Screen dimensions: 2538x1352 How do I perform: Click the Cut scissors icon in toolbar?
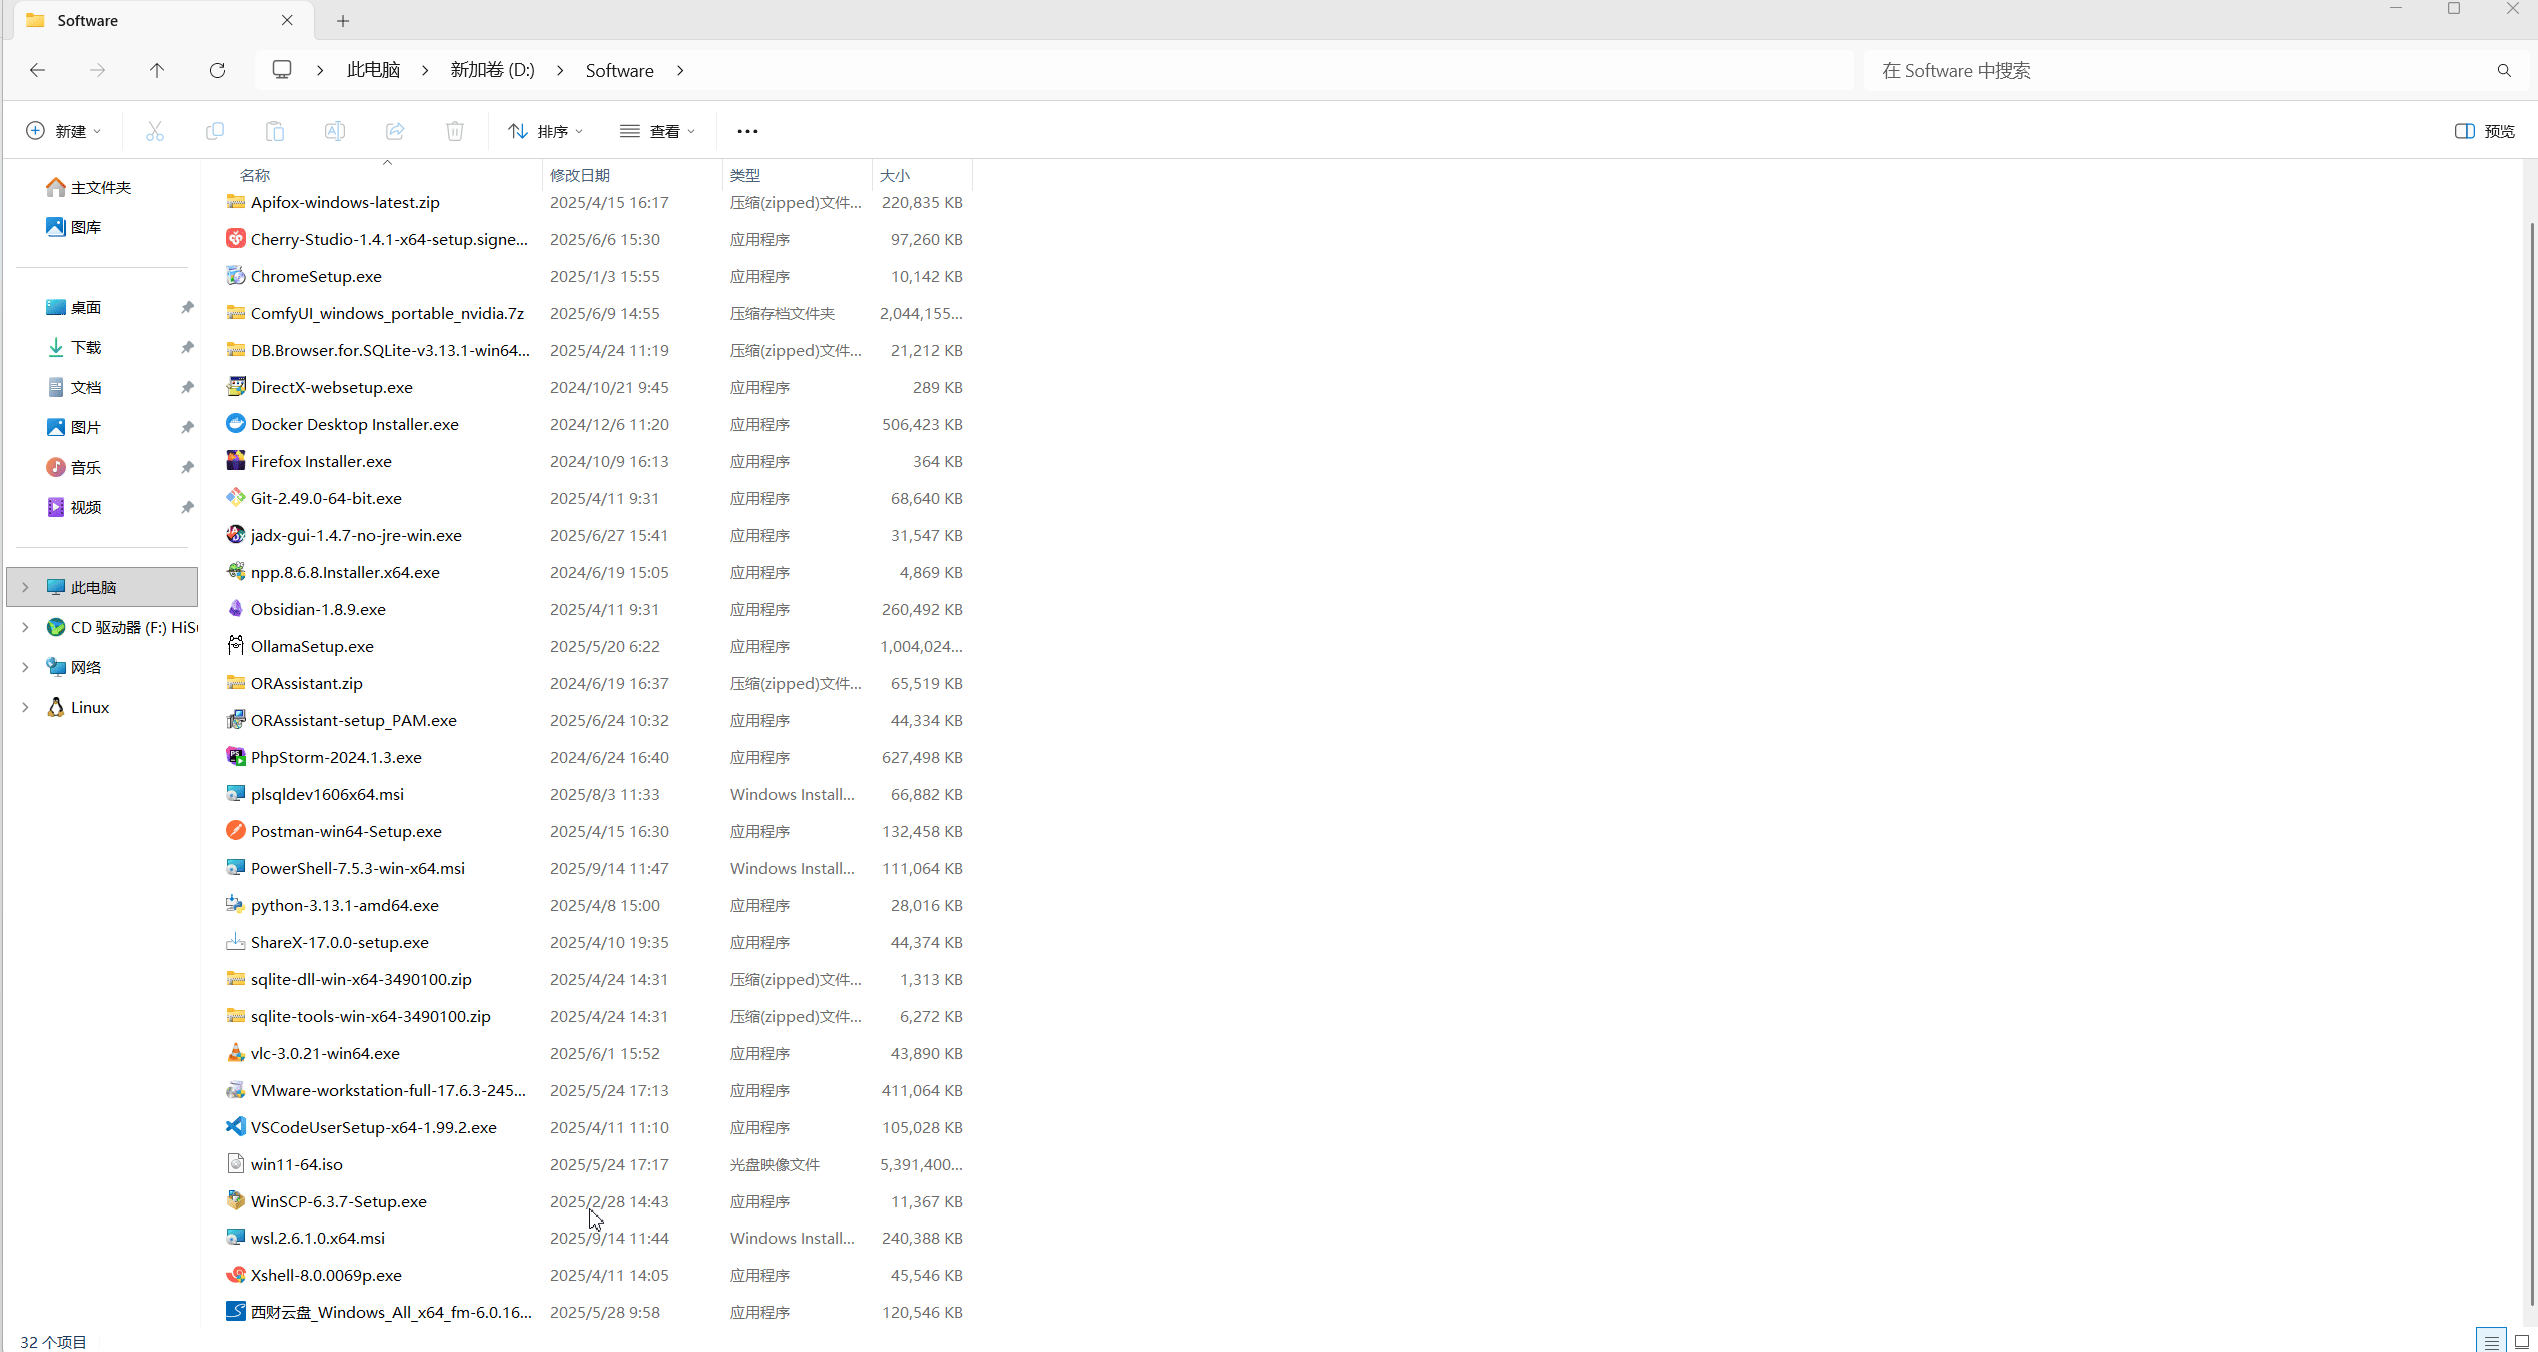coord(155,131)
